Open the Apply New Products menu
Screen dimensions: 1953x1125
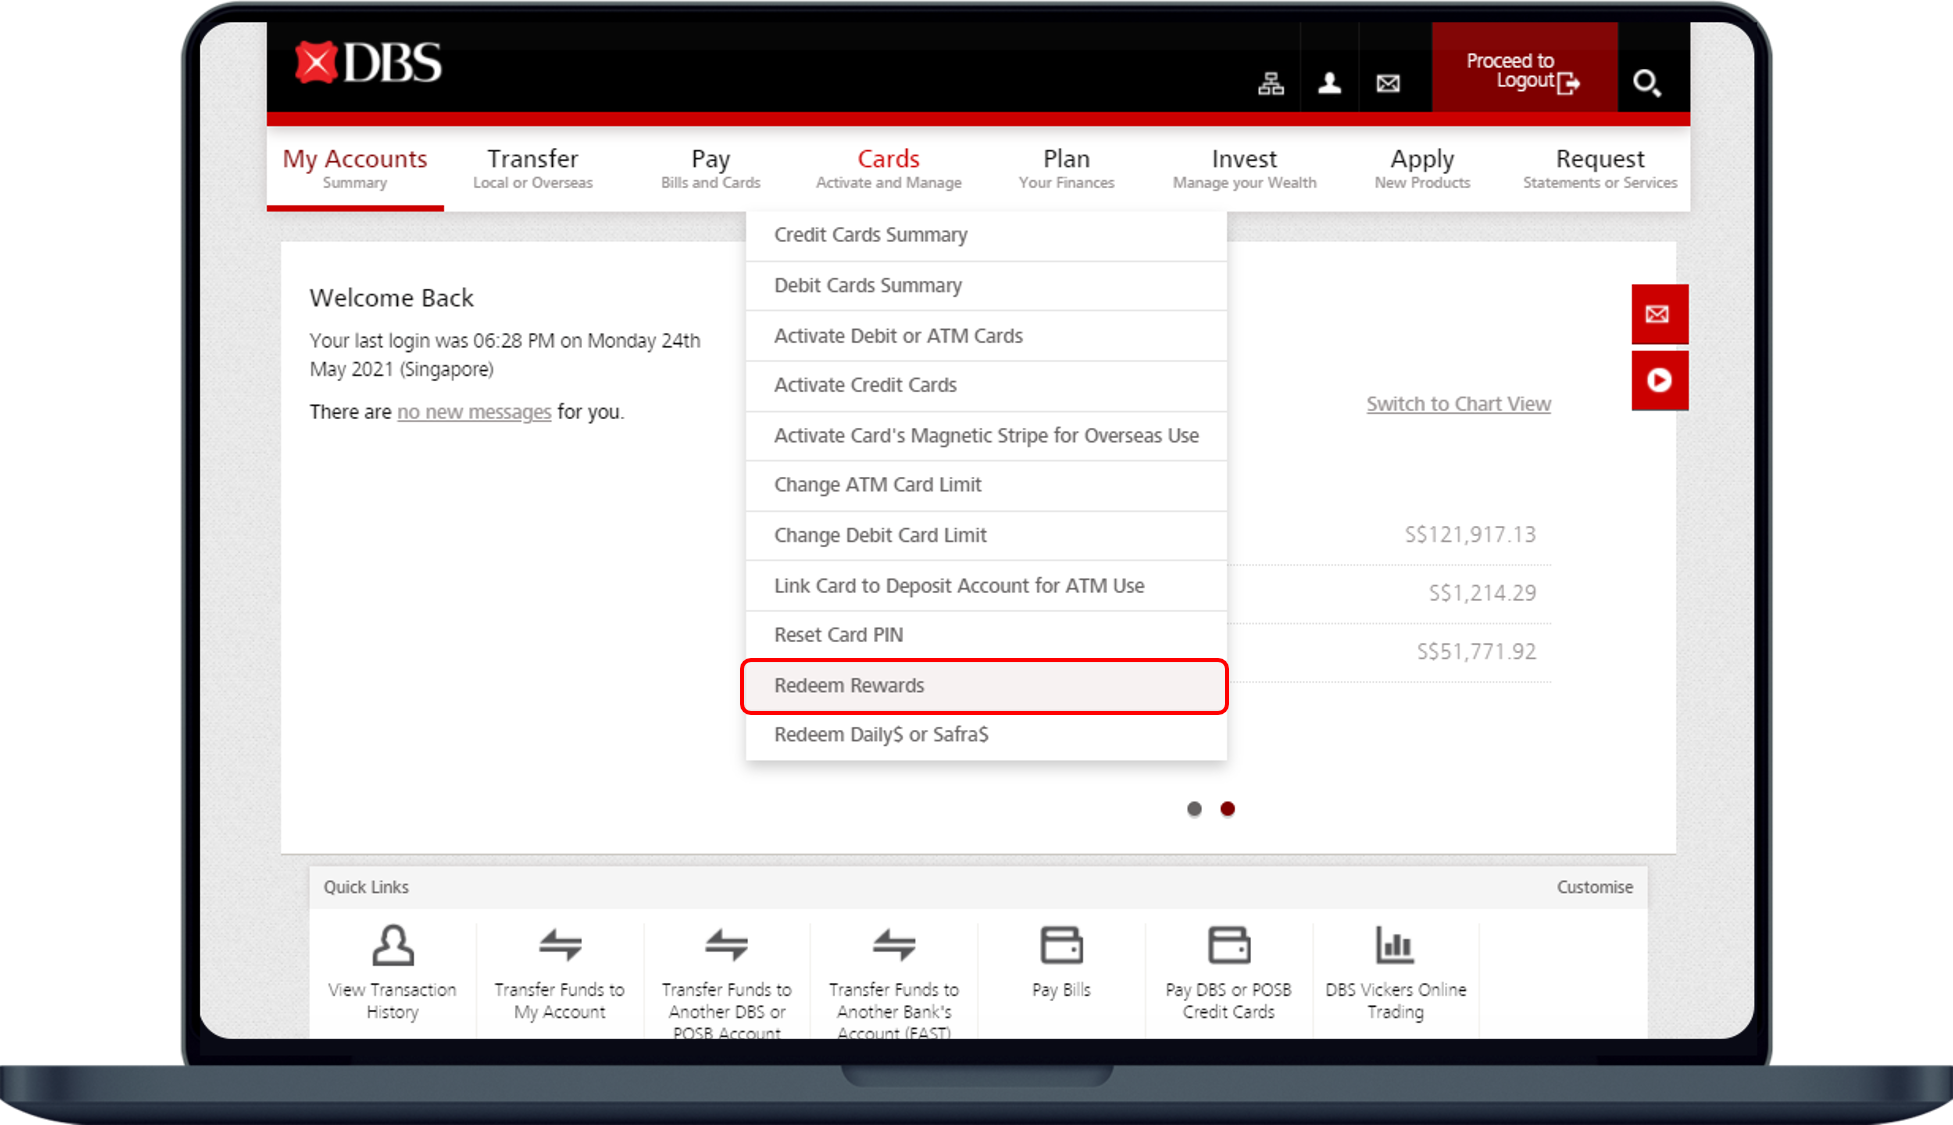pos(1423,168)
